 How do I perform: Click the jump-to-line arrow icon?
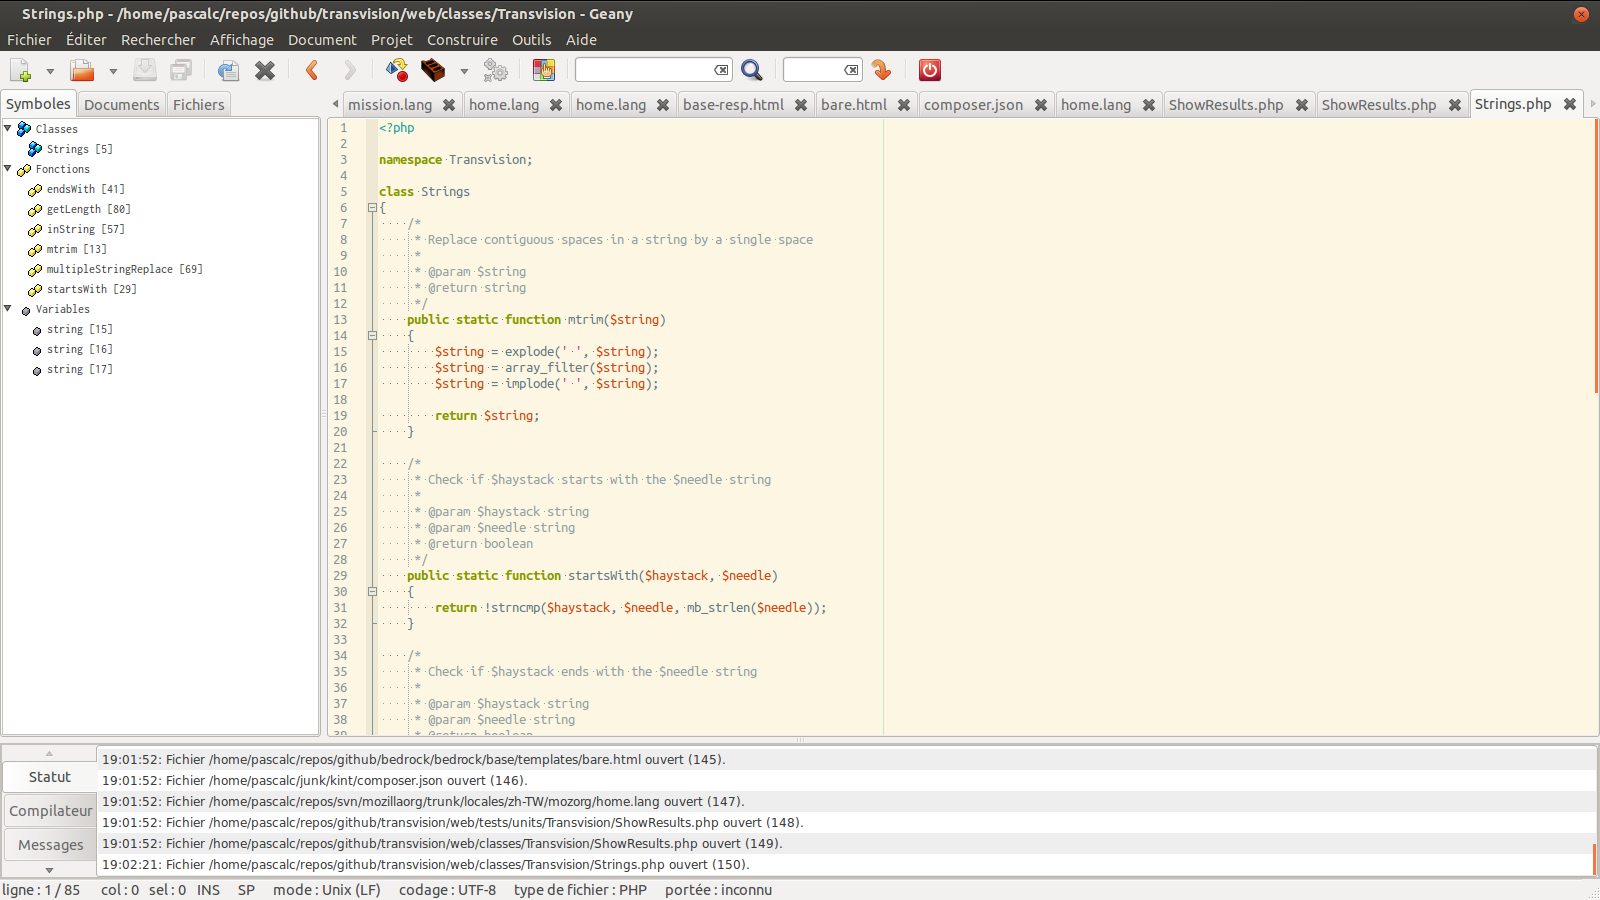pos(881,70)
